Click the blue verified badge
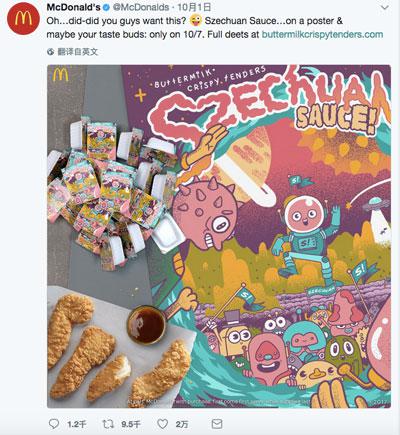The height and width of the screenshot is (435, 400). point(107,7)
